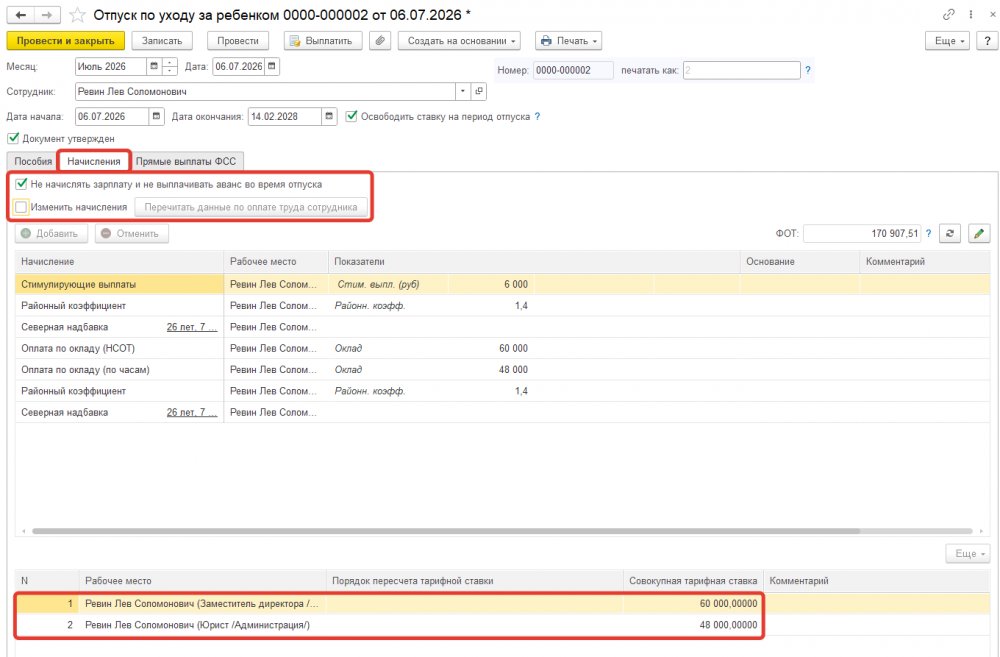This screenshot has width=1000, height=657.
Task: Go back with the left arrow
Action: pos(20,15)
